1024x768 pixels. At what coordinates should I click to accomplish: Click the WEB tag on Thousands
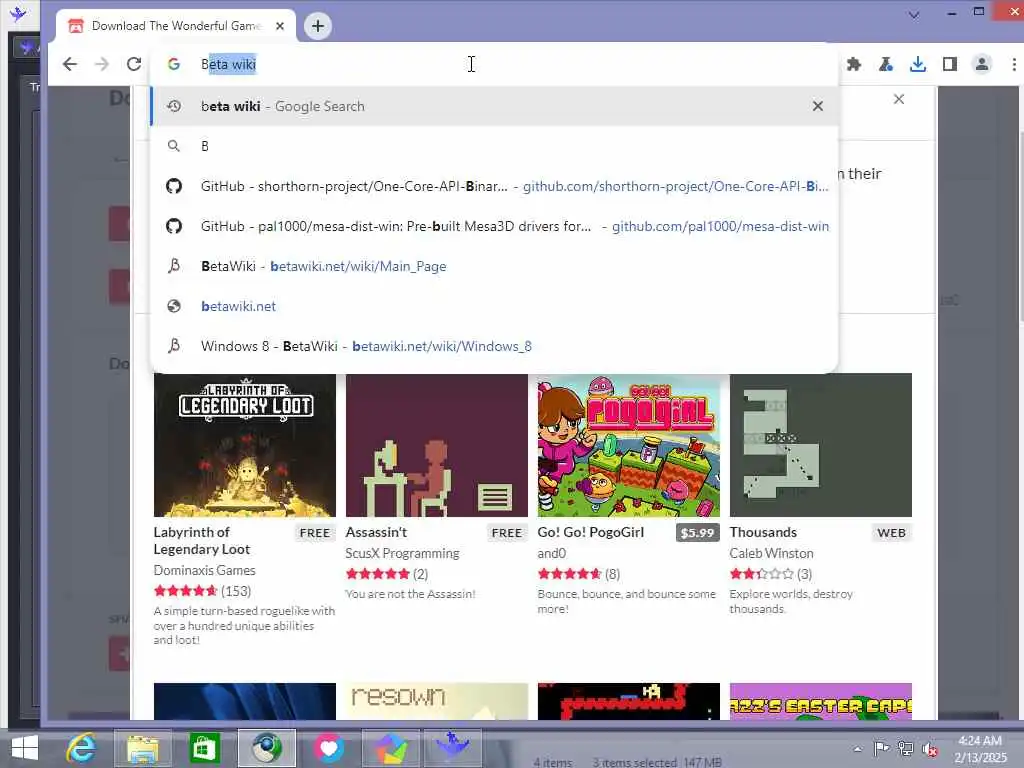(891, 533)
